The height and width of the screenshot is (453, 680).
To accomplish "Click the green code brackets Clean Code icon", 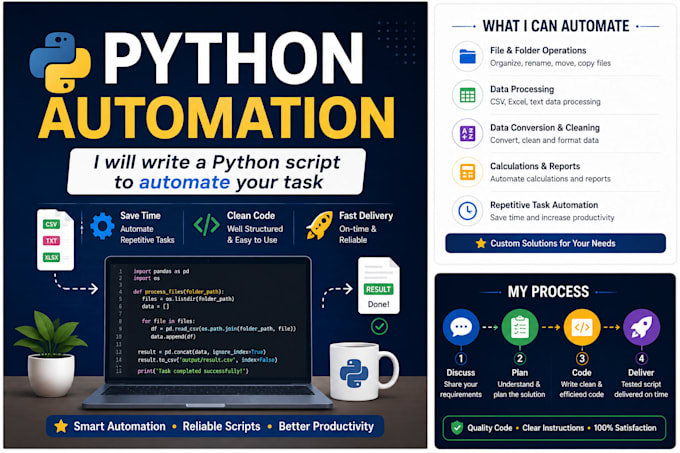I will (206, 225).
